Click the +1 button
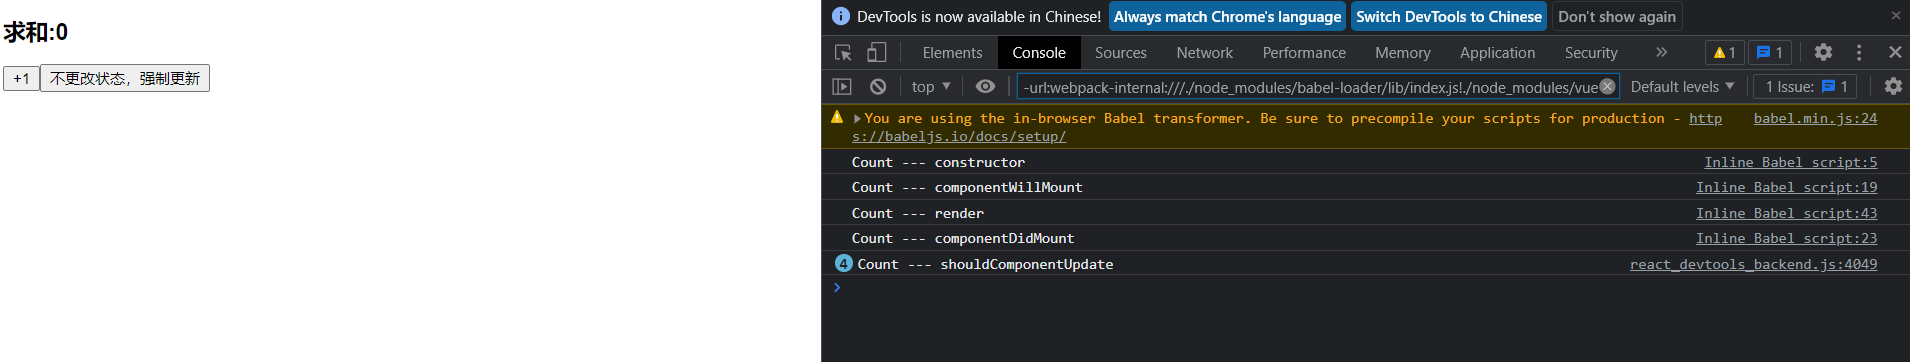 pyautogui.click(x=21, y=79)
